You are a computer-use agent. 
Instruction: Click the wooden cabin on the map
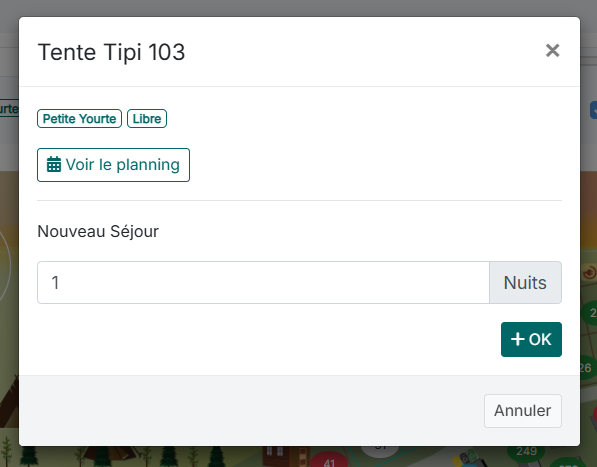tap(286, 456)
